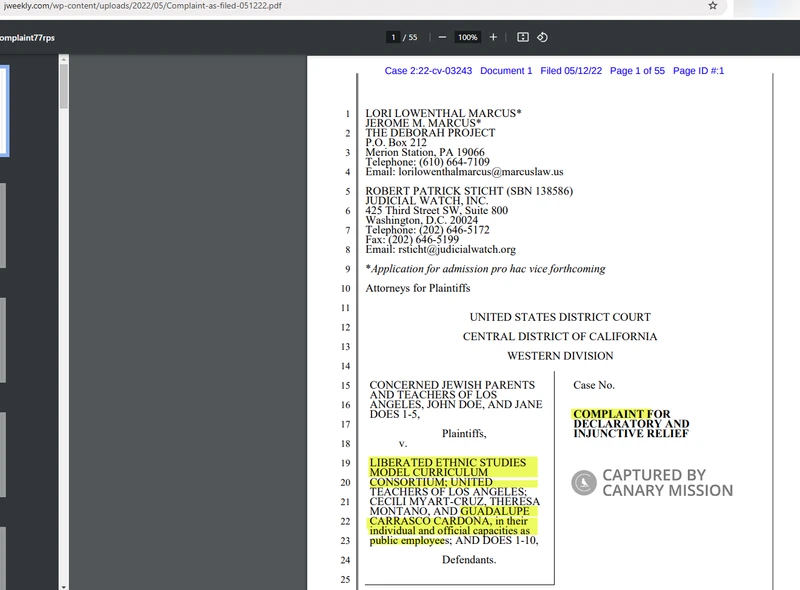This screenshot has width=800, height=590.
Task: Click the 'Filed 05/12/22' header text
Action: pyautogui.click(x=571, y=71)
